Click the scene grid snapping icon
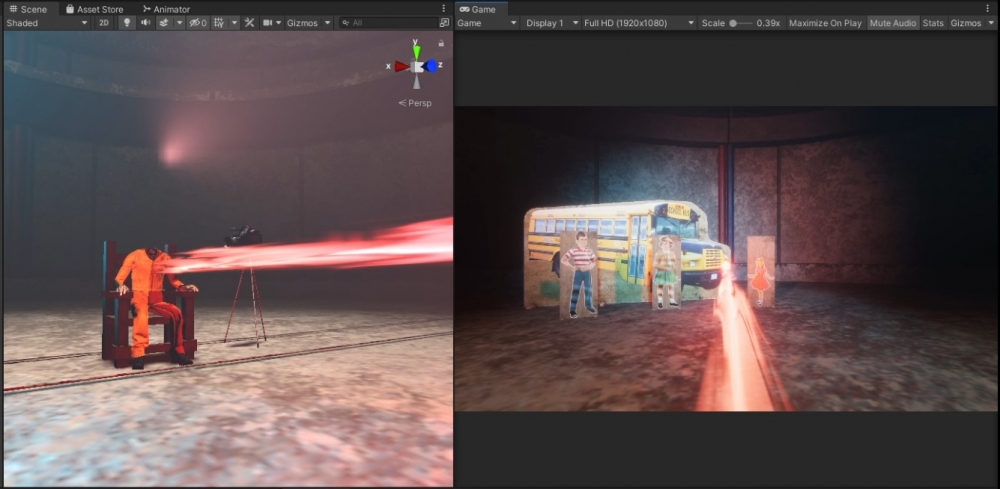The height and width of the screenshot is (489, 1000). (x=219, y=23)
